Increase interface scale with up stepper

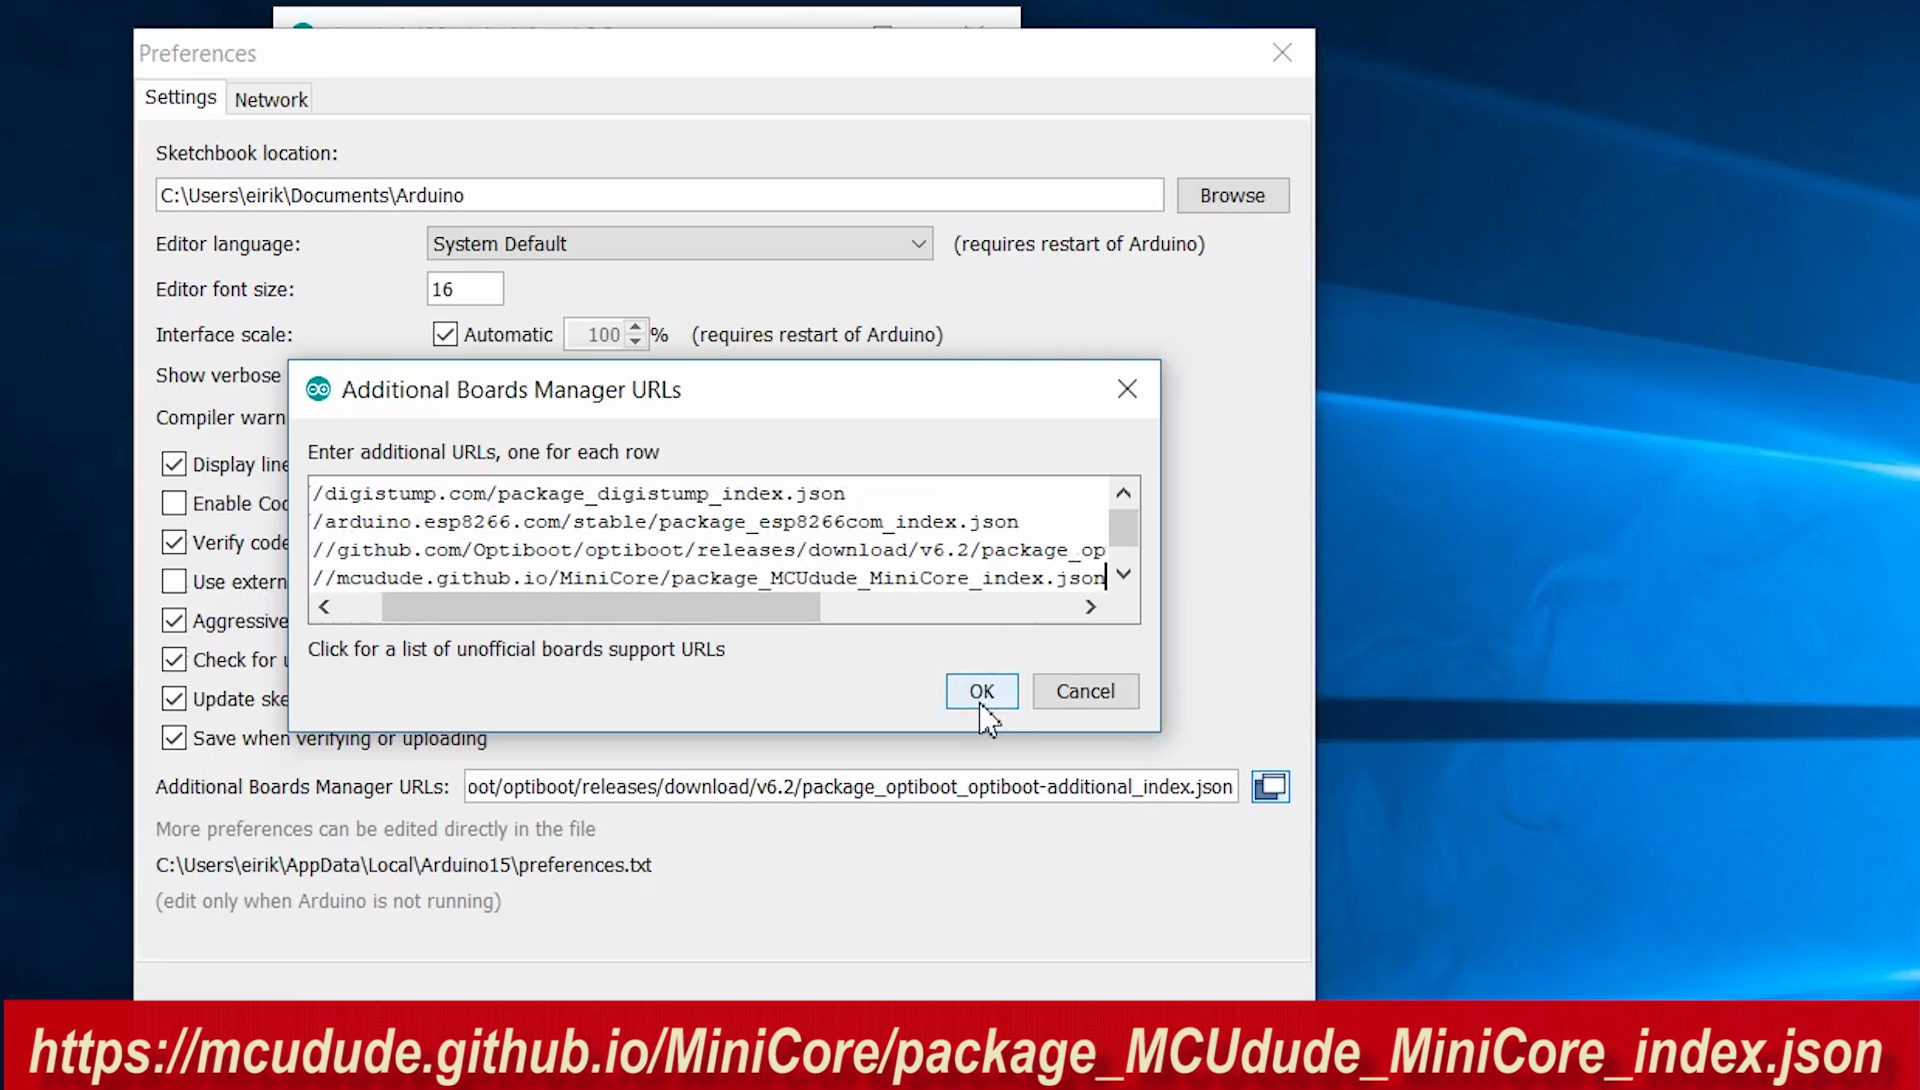tap(635, 327)
